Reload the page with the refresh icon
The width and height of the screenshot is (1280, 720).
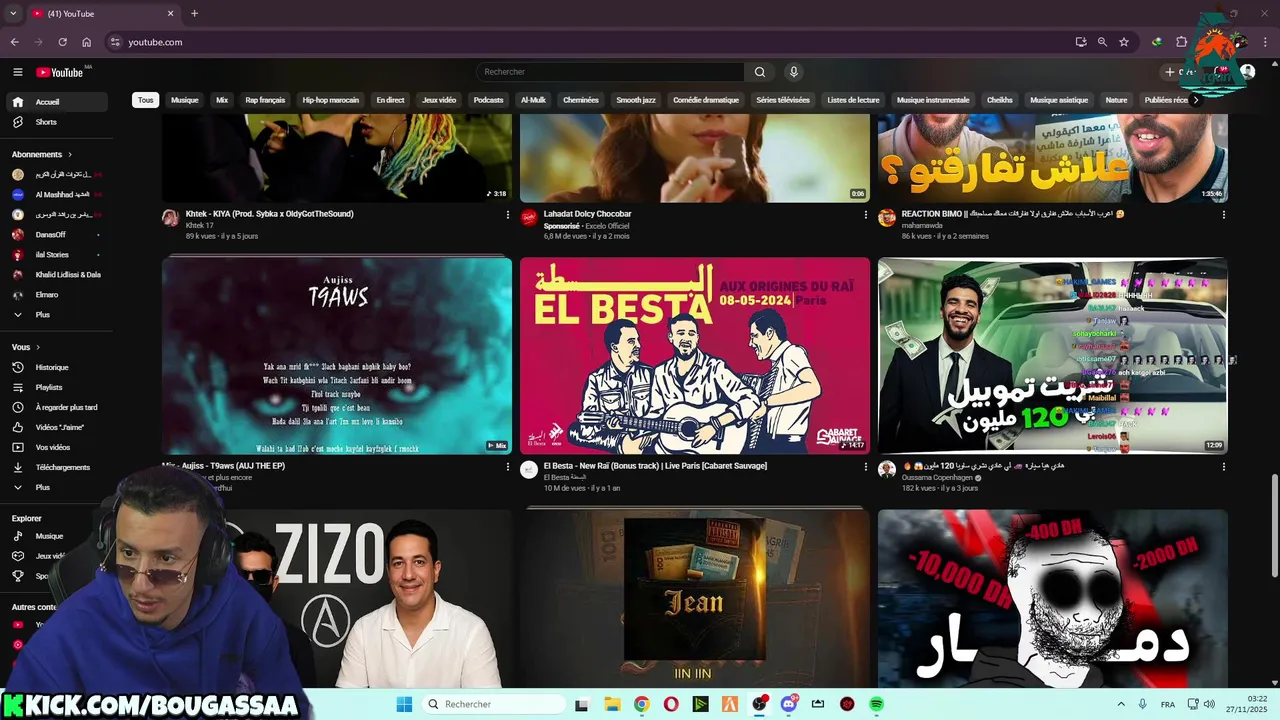coord(62,42)
